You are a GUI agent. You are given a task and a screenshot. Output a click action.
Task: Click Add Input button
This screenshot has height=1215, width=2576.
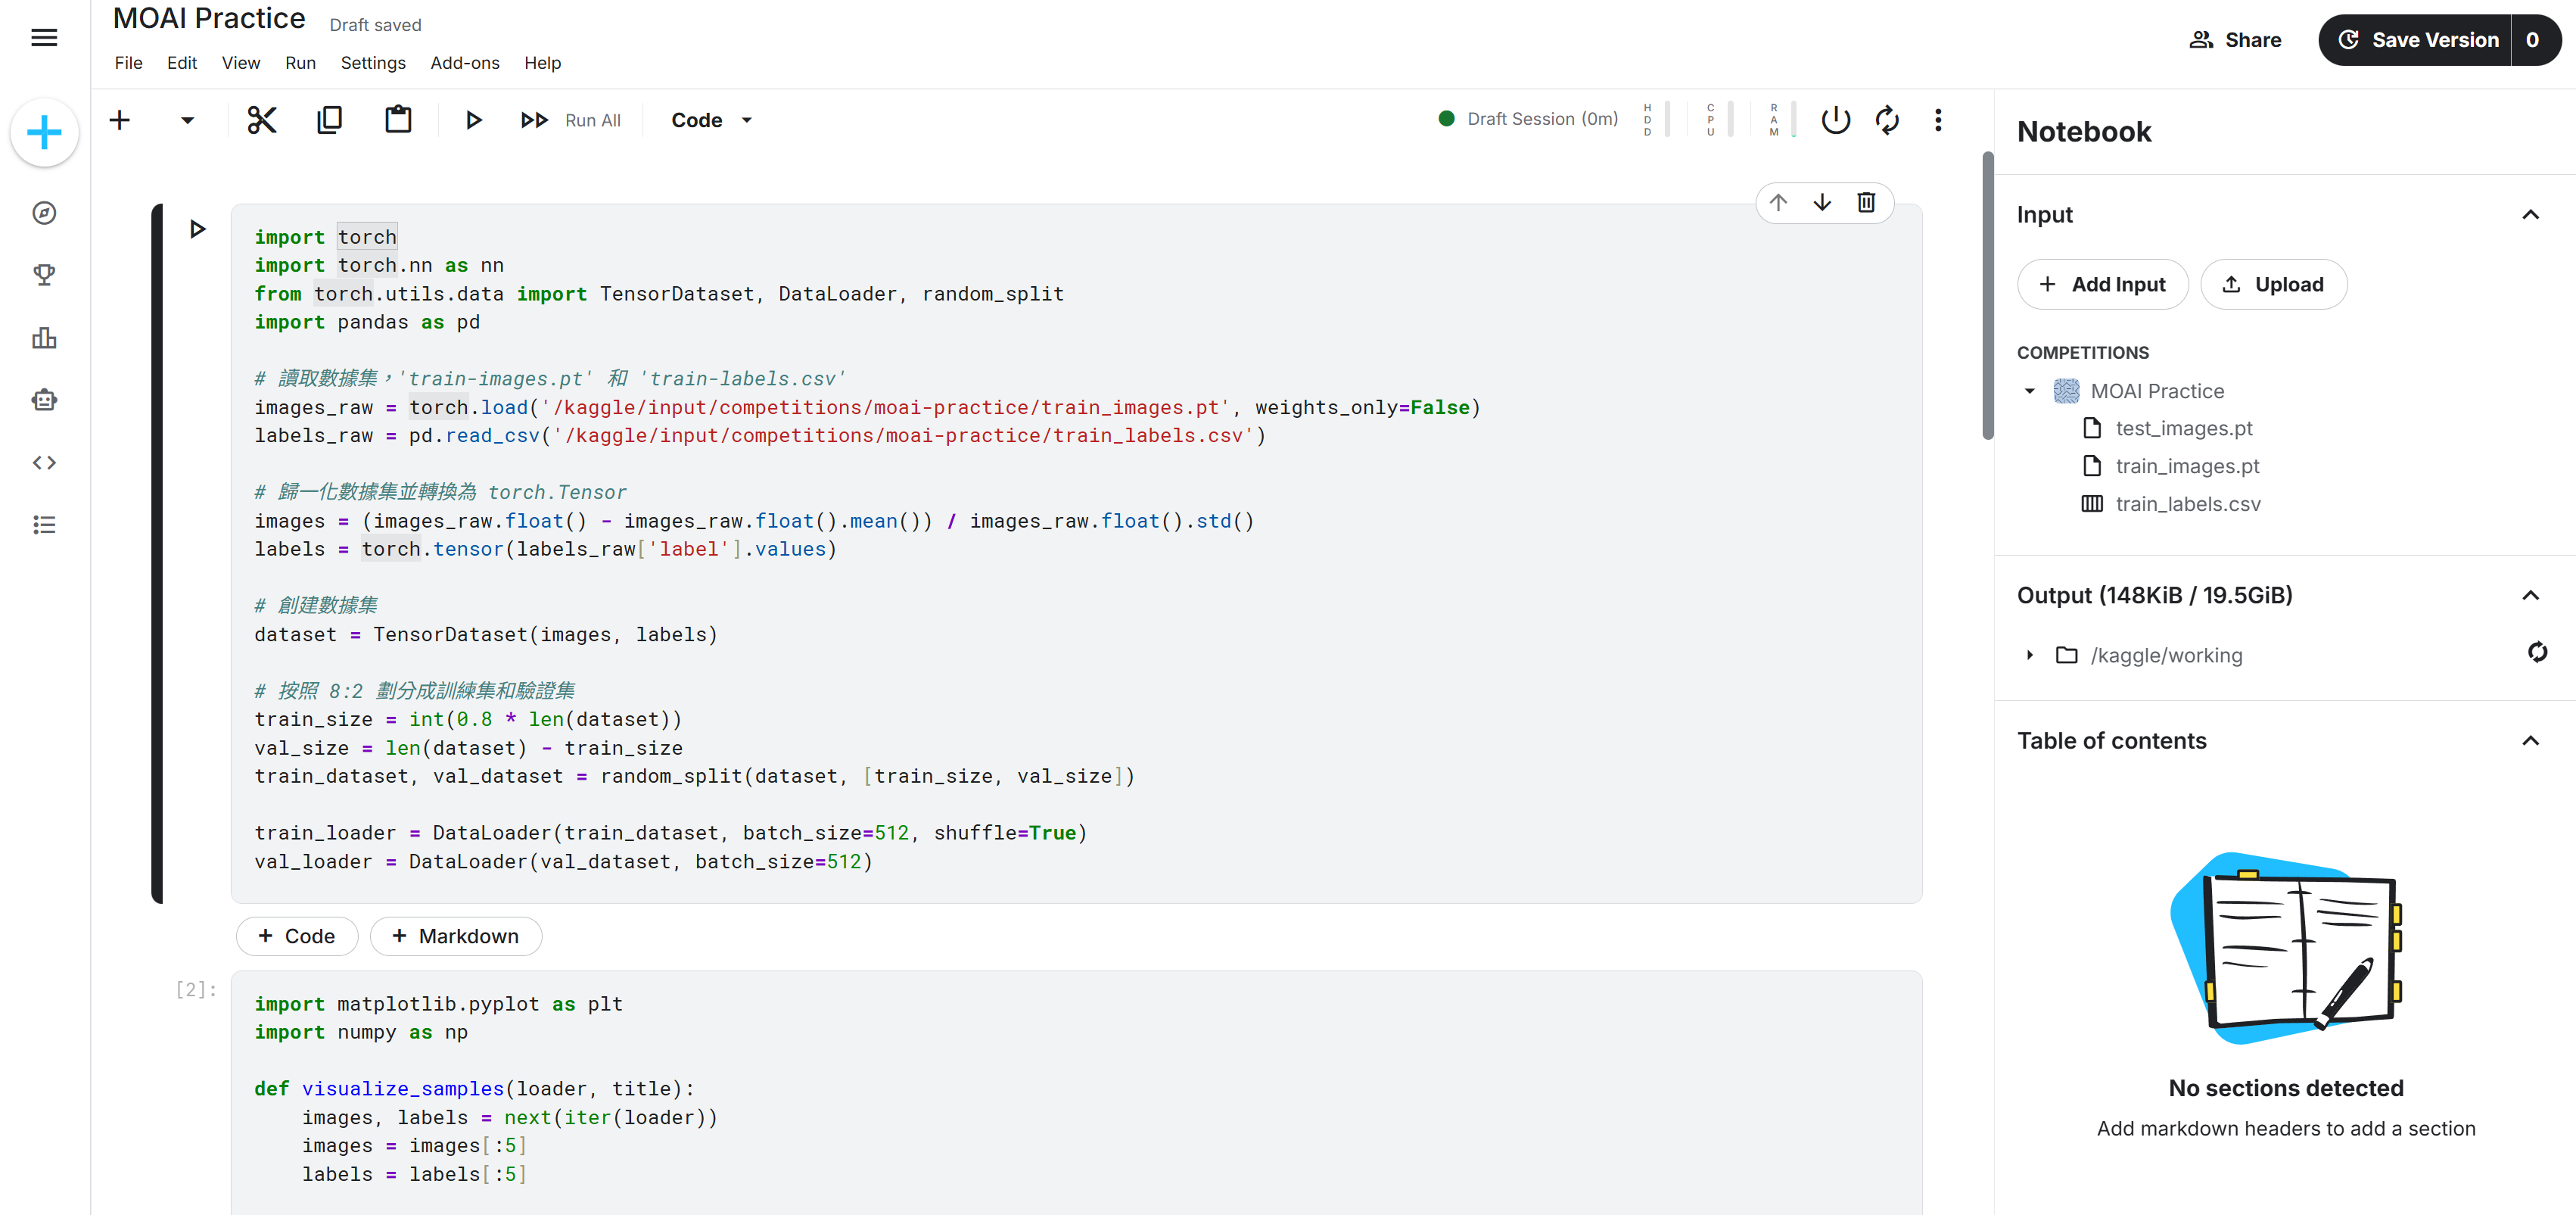2102,285
